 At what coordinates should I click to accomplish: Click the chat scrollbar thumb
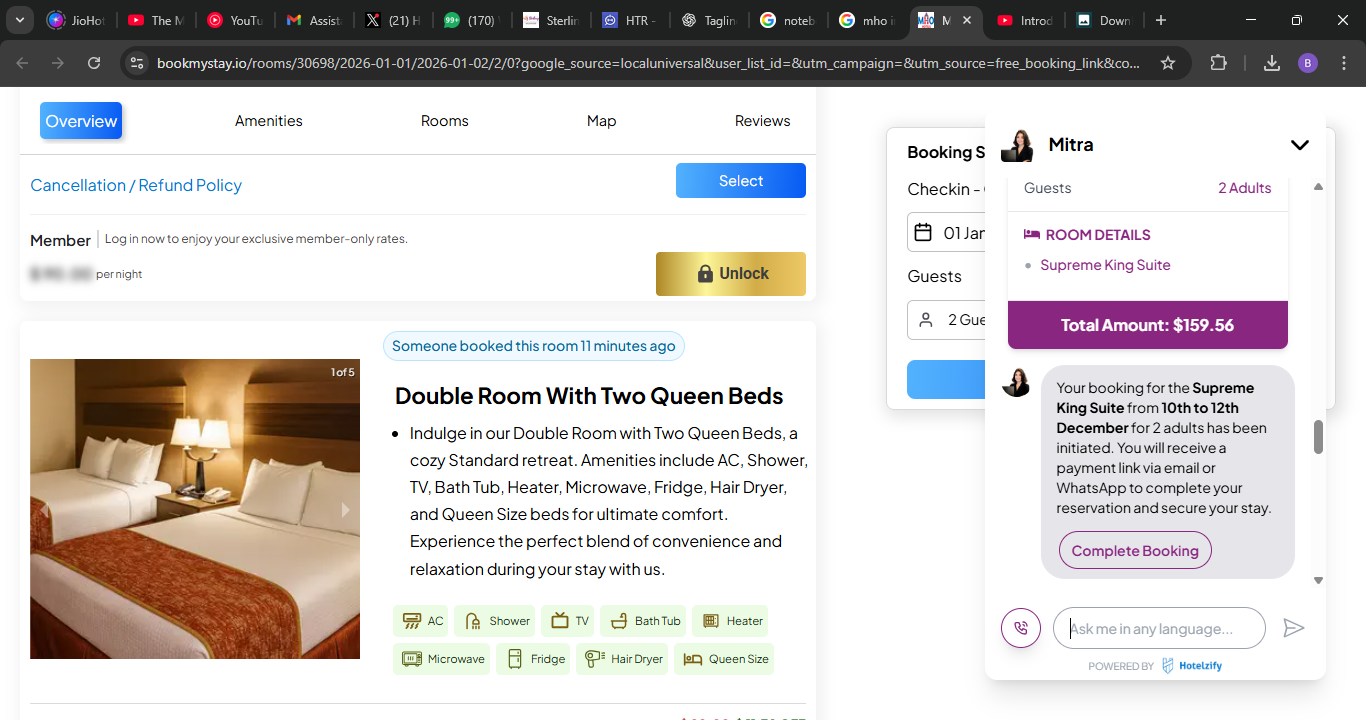(1318, 437)
